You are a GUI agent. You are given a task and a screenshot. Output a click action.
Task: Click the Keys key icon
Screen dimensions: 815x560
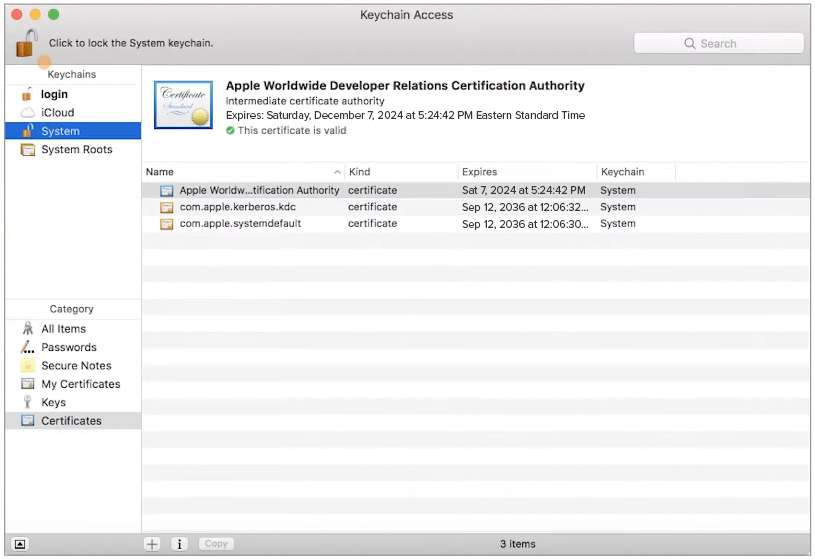[x=28, y=402]
